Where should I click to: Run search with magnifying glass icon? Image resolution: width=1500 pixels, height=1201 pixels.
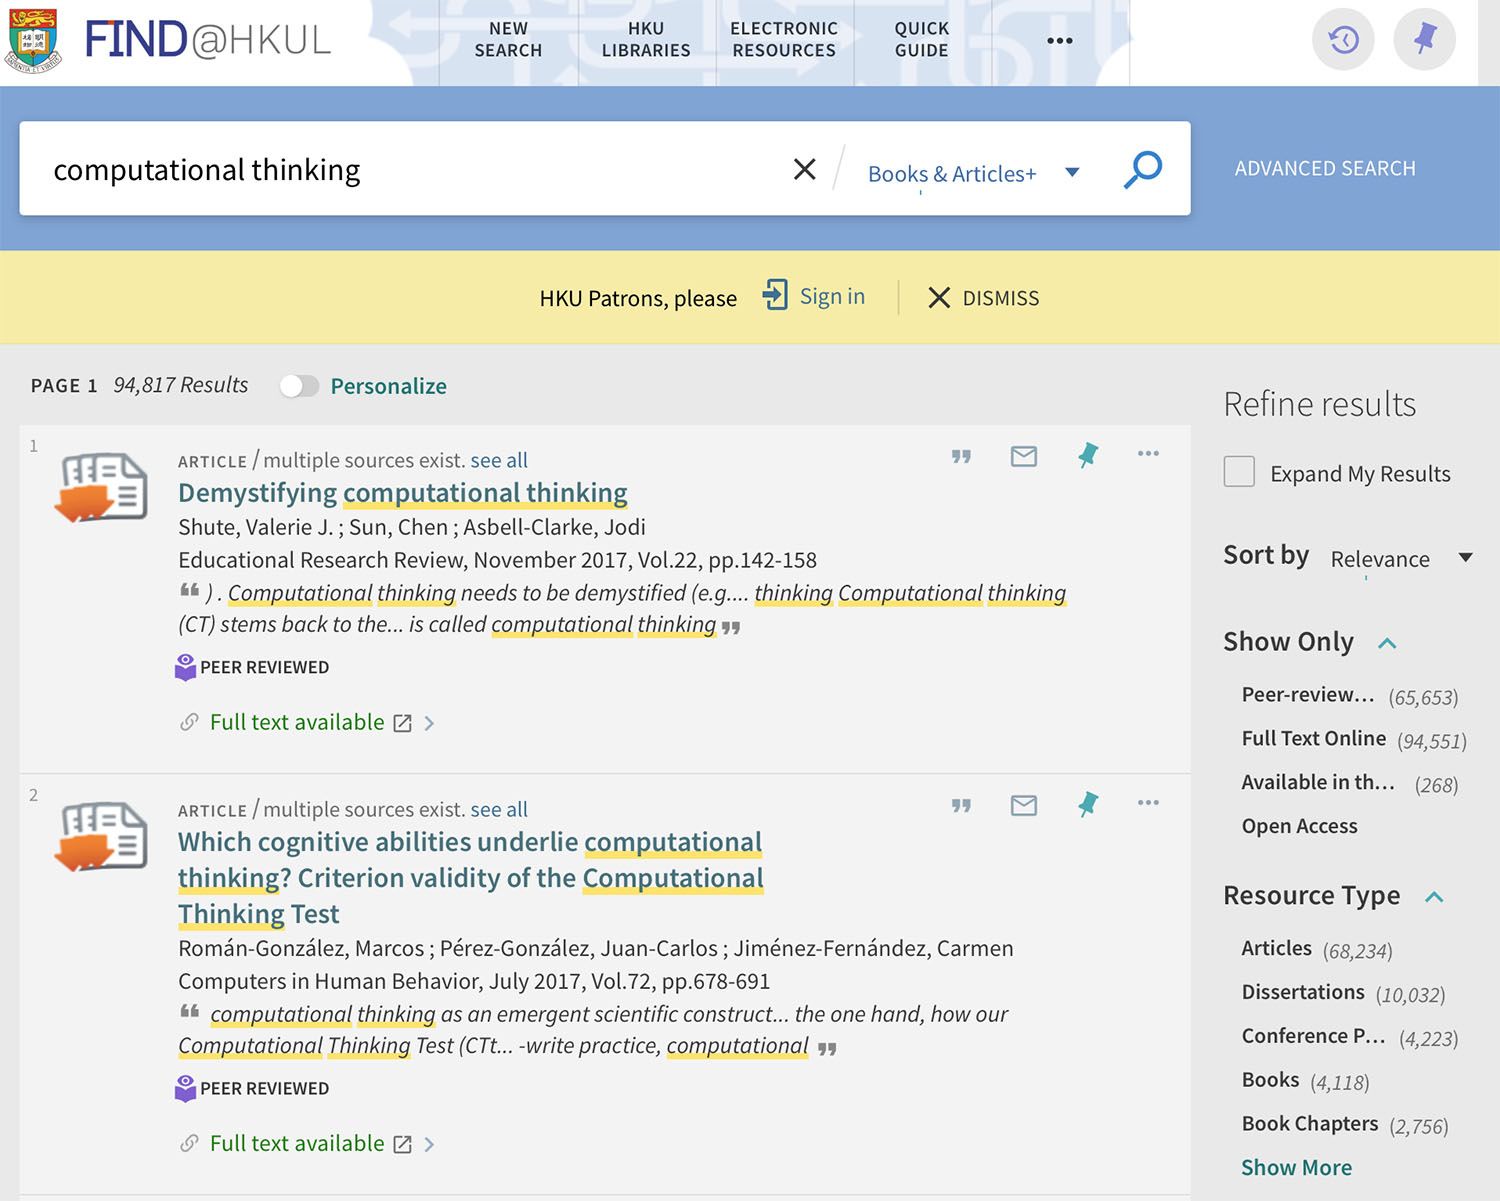tap(1142, 169)
